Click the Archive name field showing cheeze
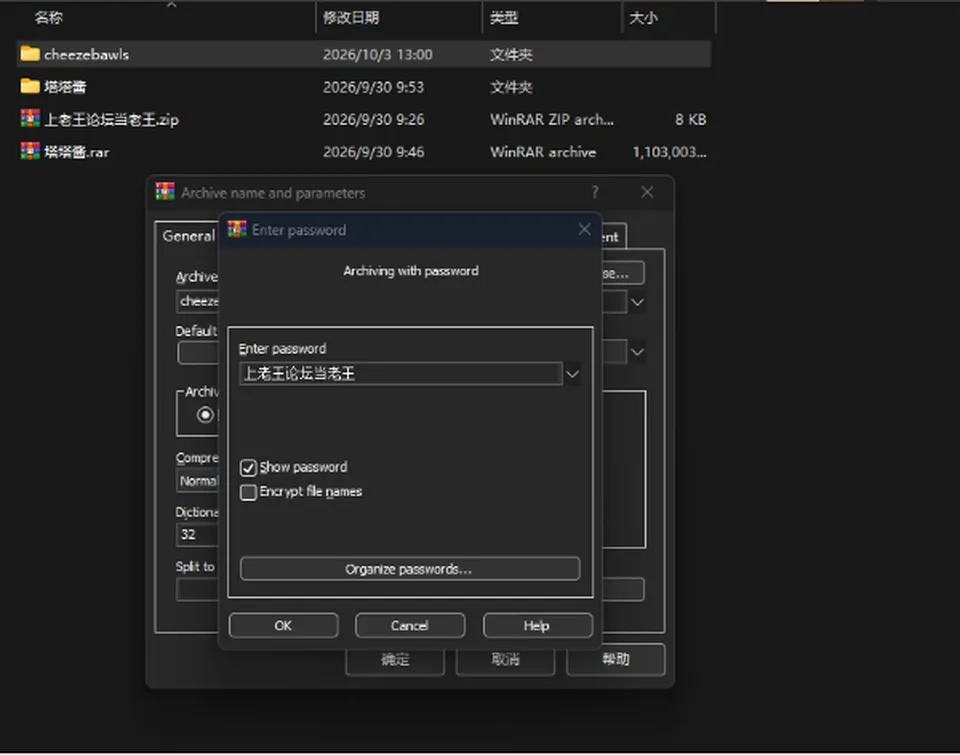 point(198,301)
